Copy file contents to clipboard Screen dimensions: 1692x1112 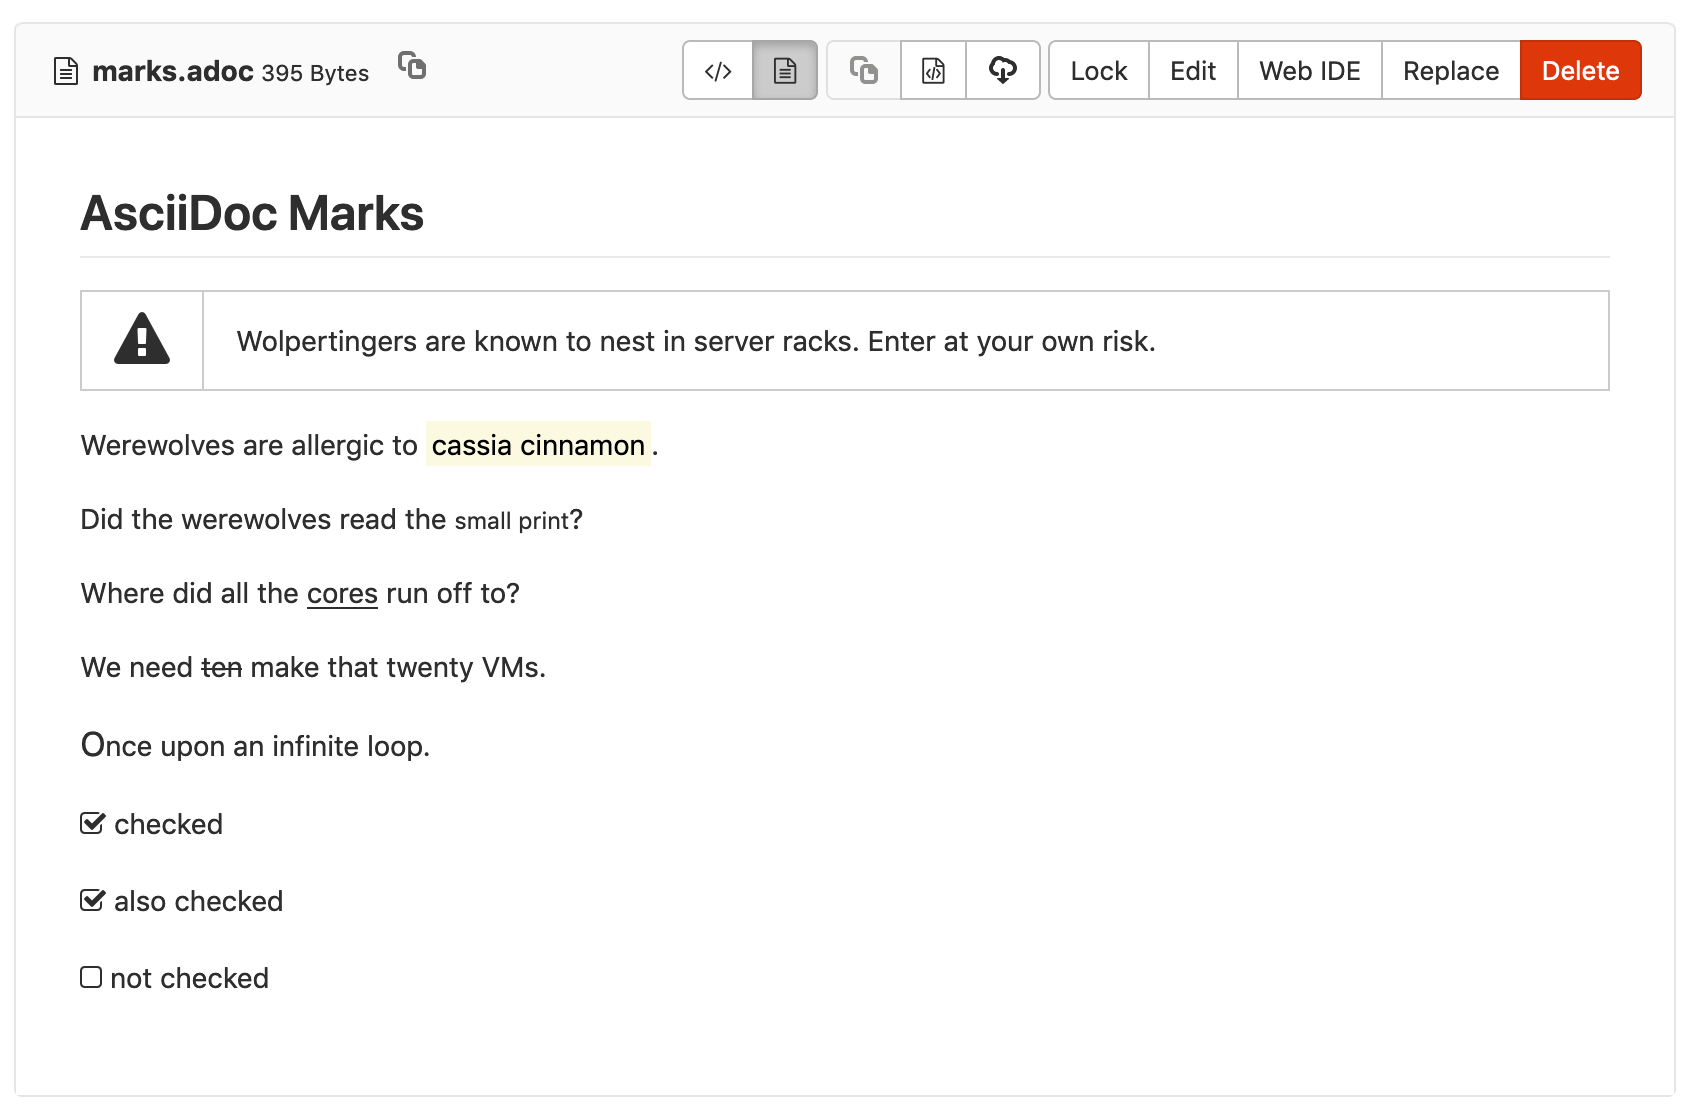(x=864, y=71)
